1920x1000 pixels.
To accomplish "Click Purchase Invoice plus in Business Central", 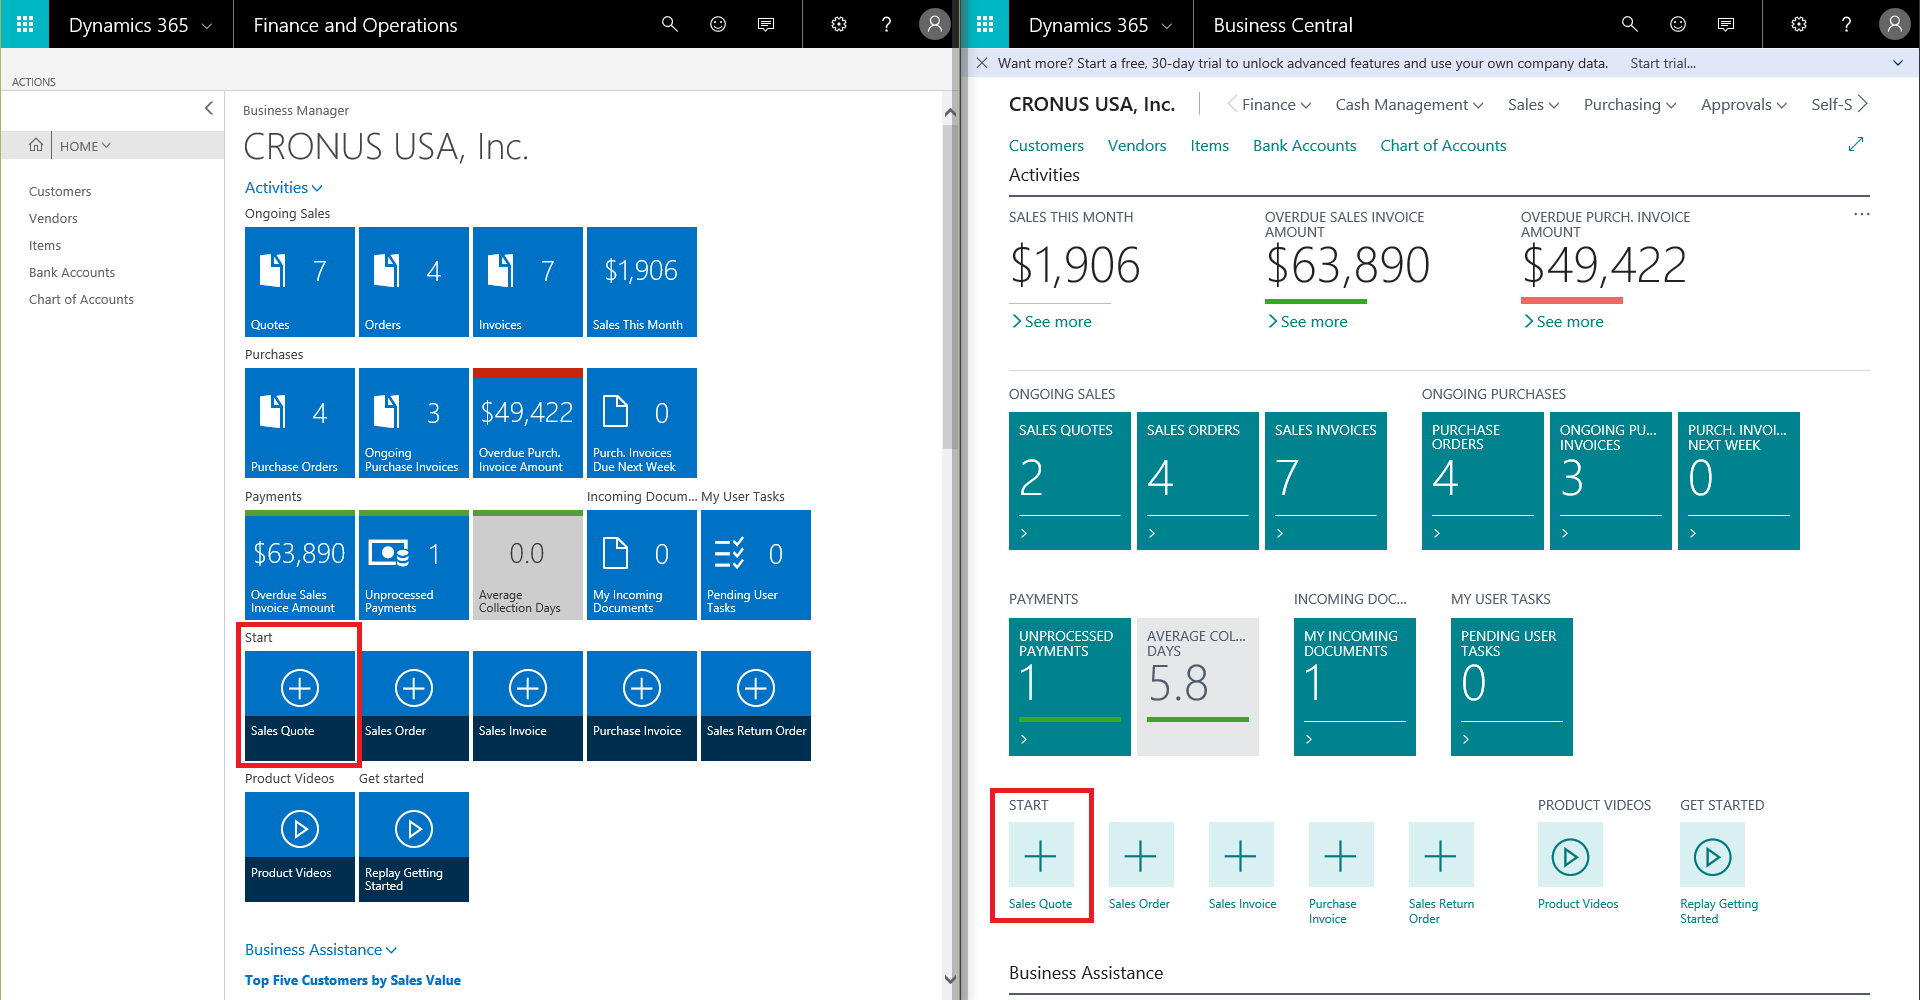I will (1341, 855).
